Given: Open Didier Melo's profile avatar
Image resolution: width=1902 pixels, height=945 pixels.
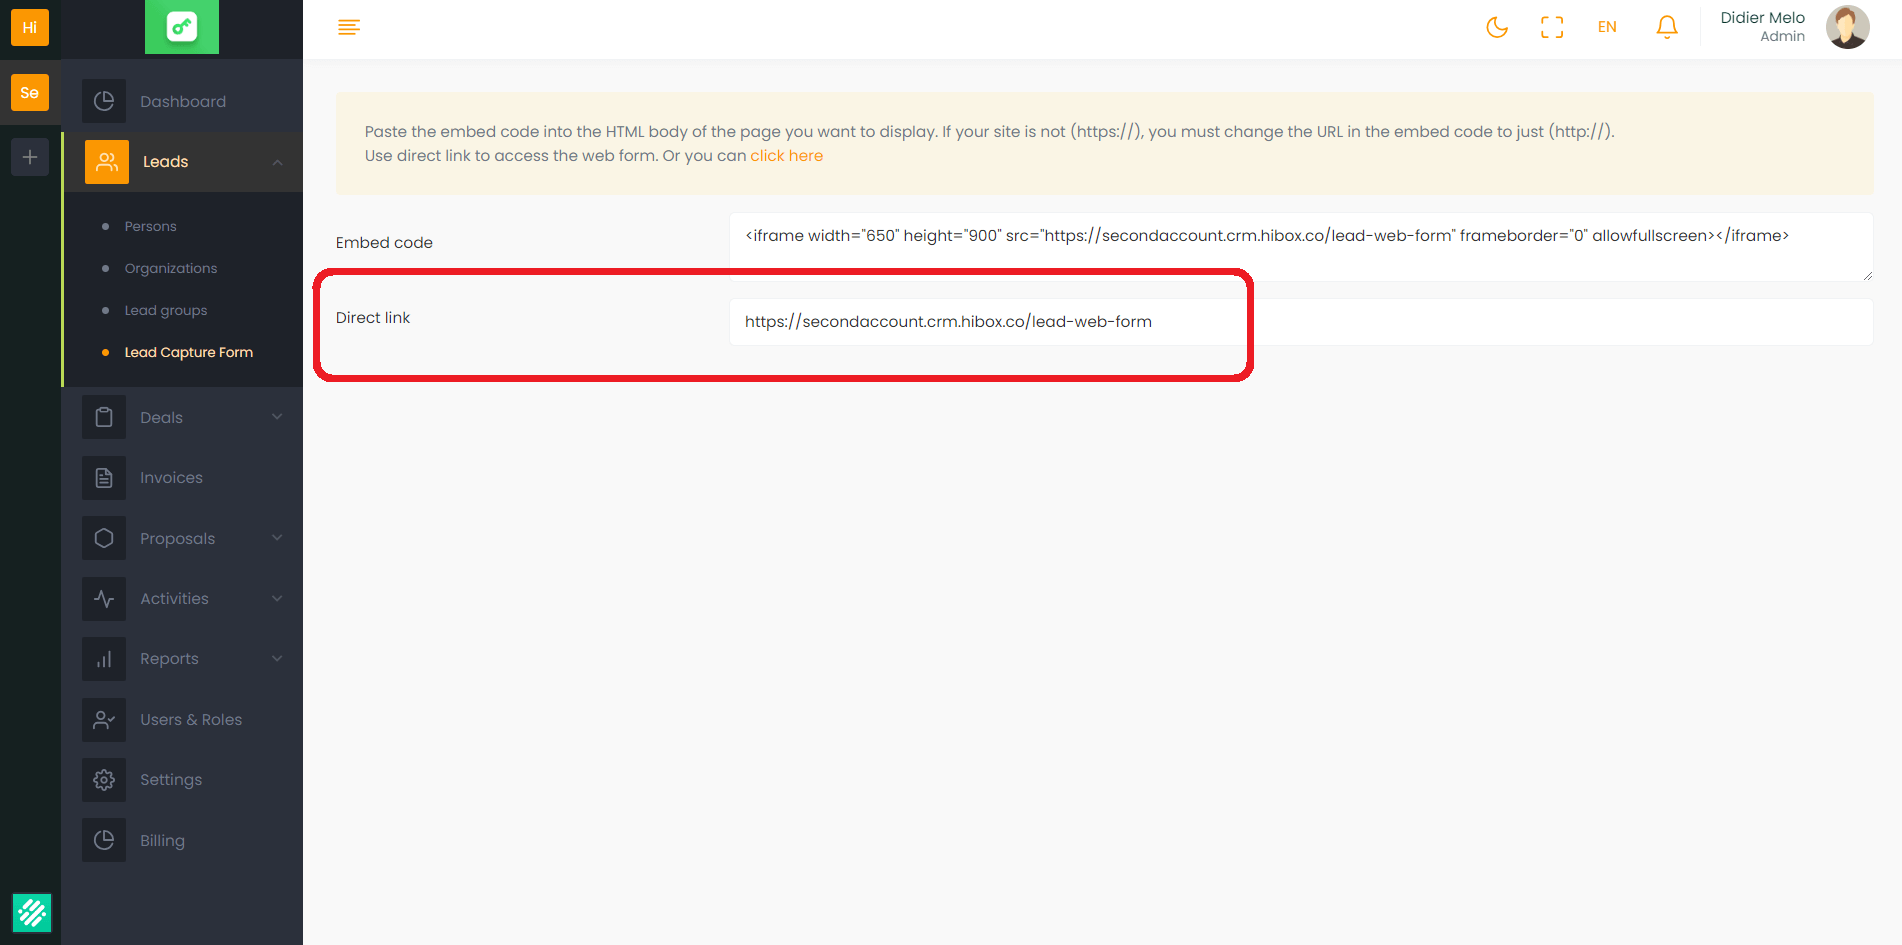Looking at the screenshot, I should [1846, 27].
